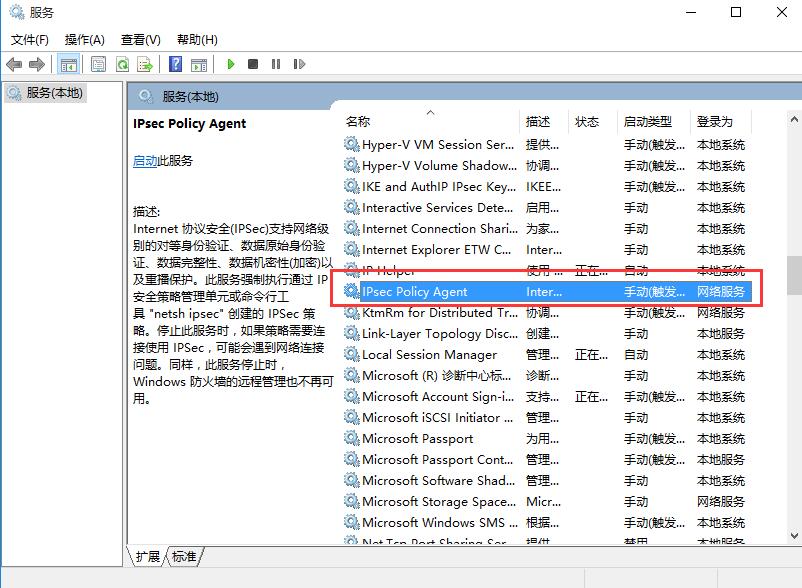Click the list scrollbar up arrow
The image size is (802, 588).
click(794, 120)
